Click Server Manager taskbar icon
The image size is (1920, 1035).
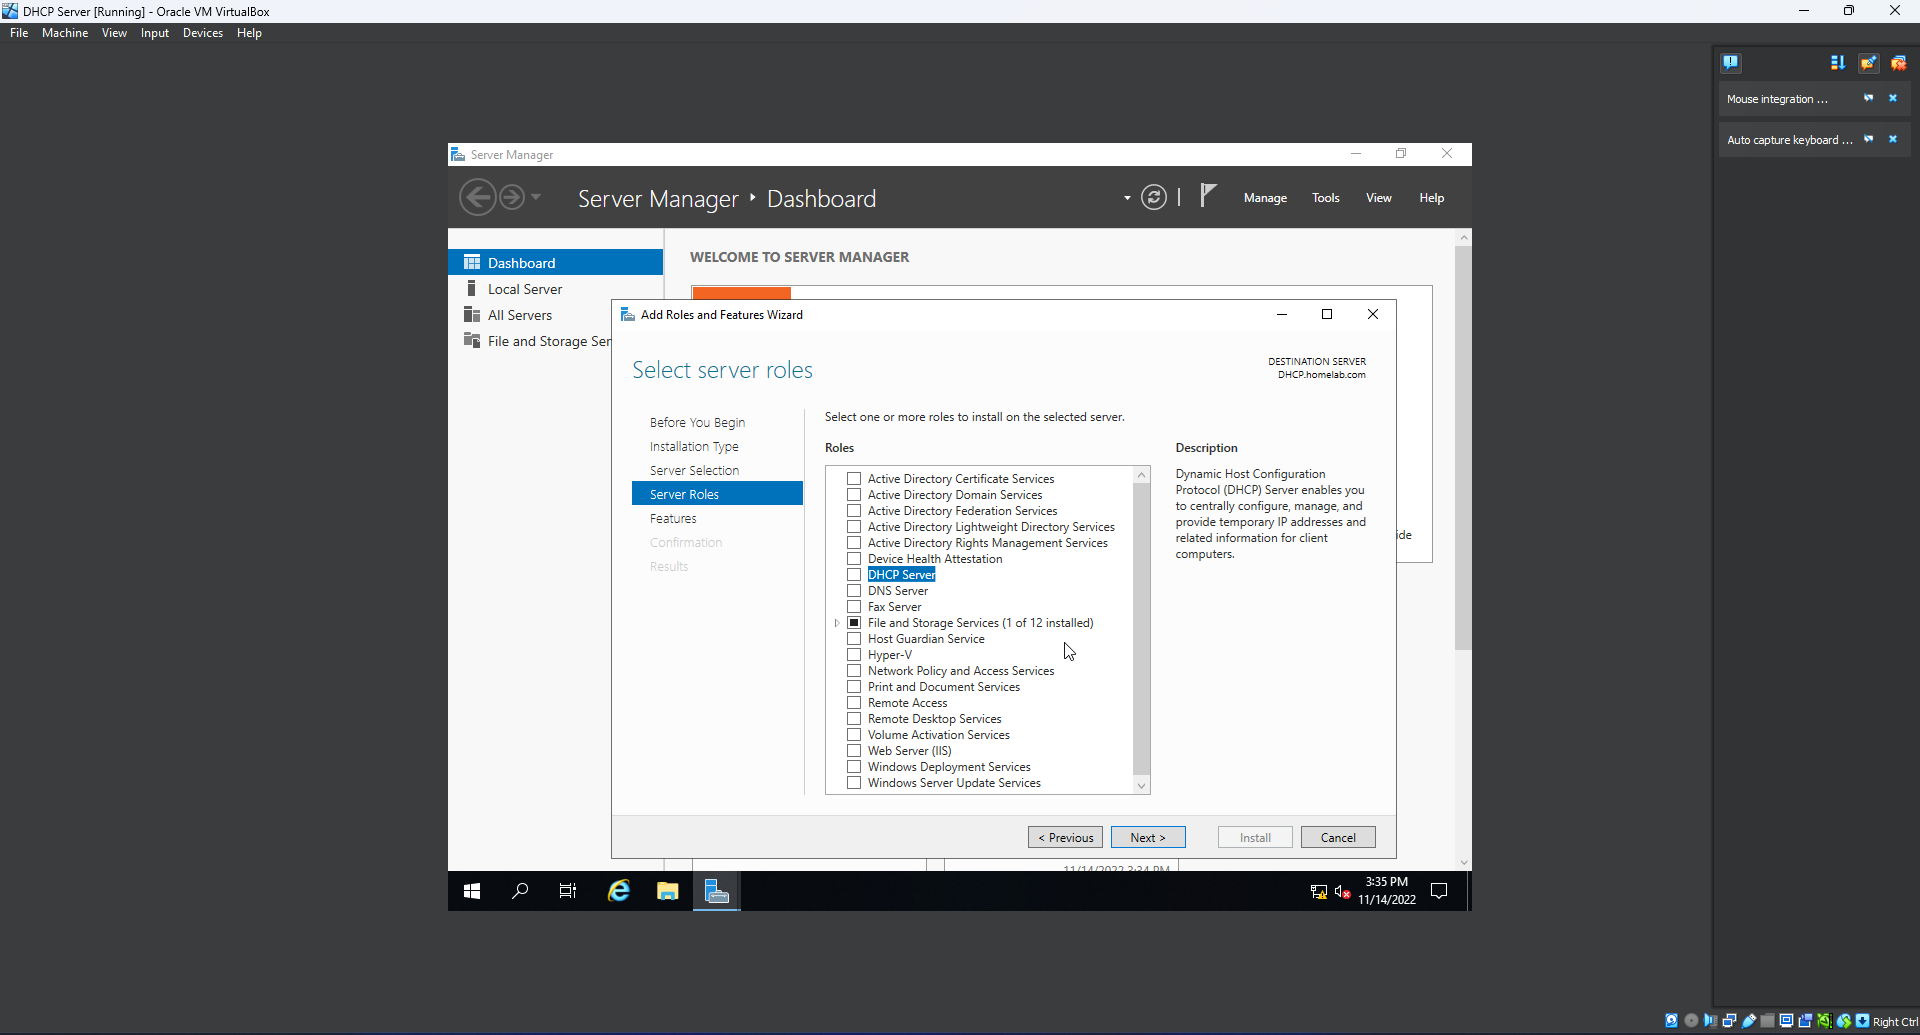tap(716, 891)
